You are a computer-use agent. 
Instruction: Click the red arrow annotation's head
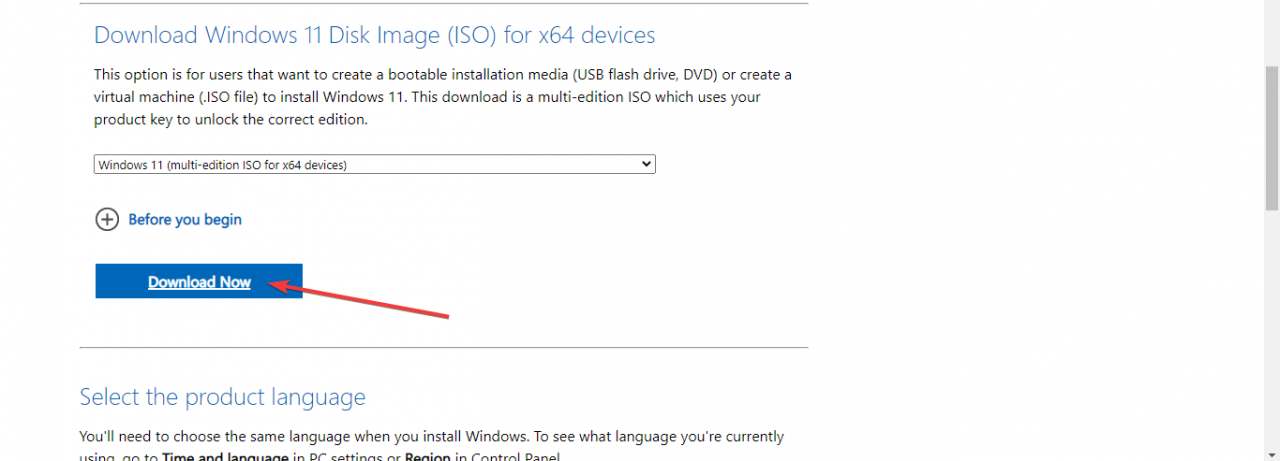pos(281,286)
